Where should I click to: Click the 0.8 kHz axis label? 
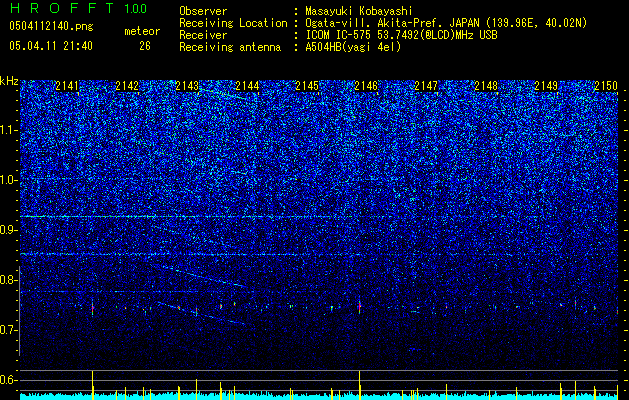[x=9, y=280]
